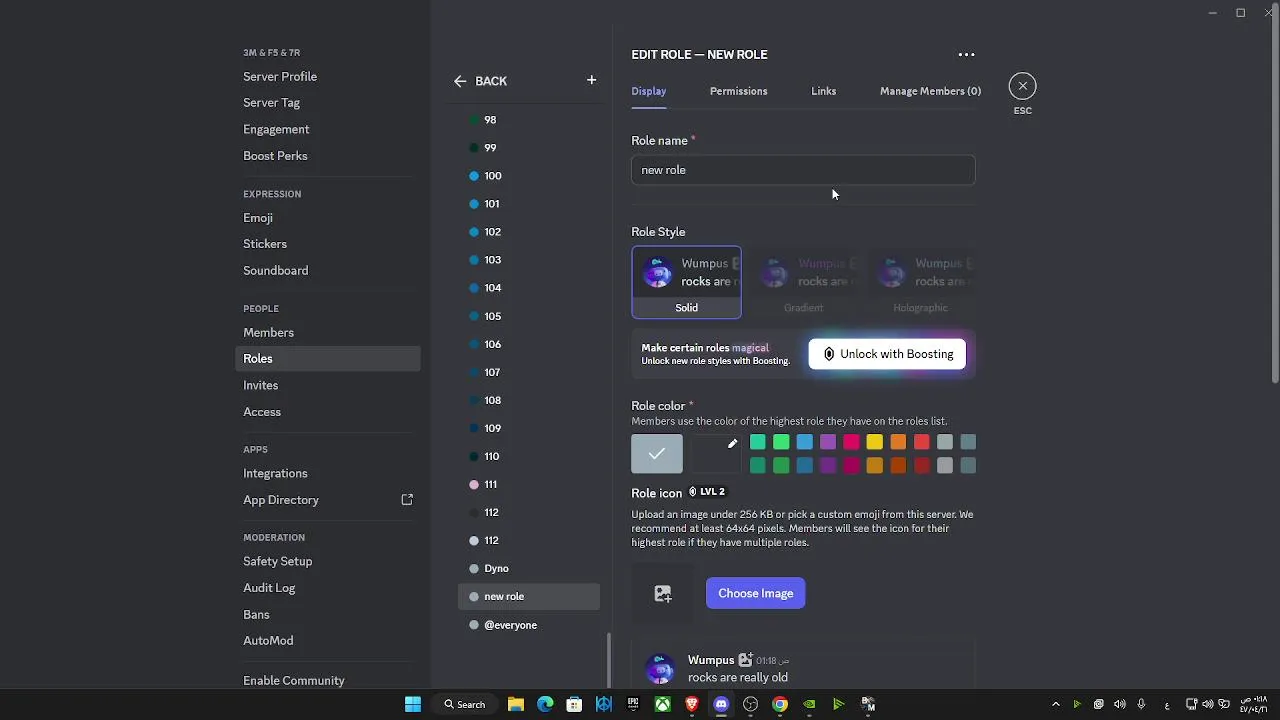
Task: Go back using the BACK arrow
Action: [480, 81]
